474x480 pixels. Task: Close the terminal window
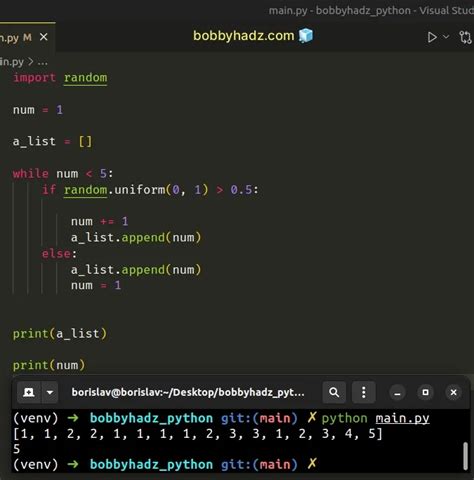click(453, 393)
